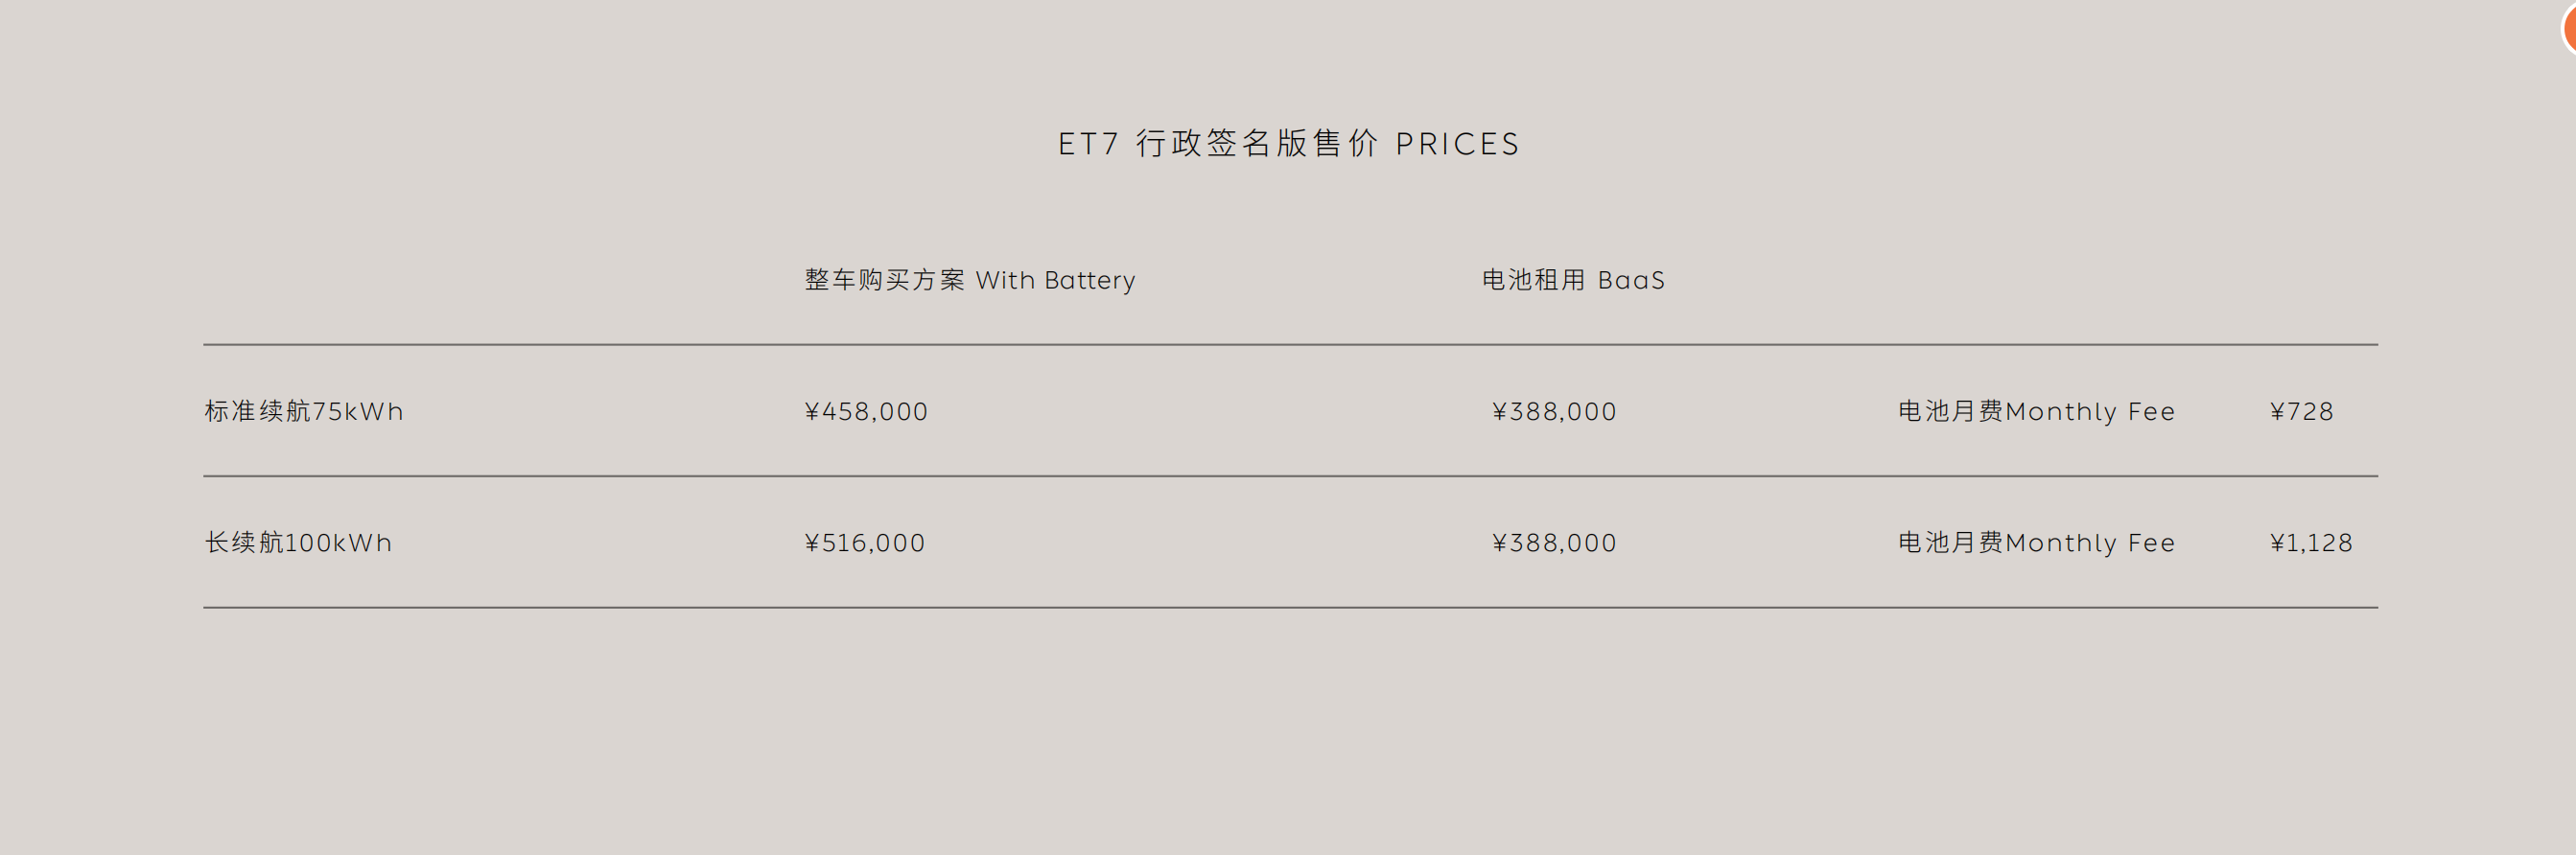Click the 长续航100kWh row label
2576x855 pixels.
click(298, 543)
